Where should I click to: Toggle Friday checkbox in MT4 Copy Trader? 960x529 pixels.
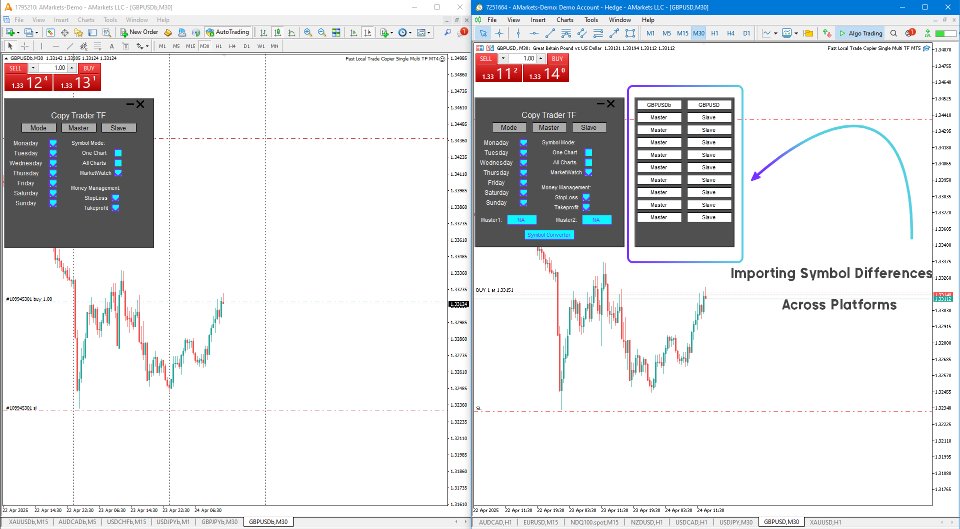click(53, 183)
